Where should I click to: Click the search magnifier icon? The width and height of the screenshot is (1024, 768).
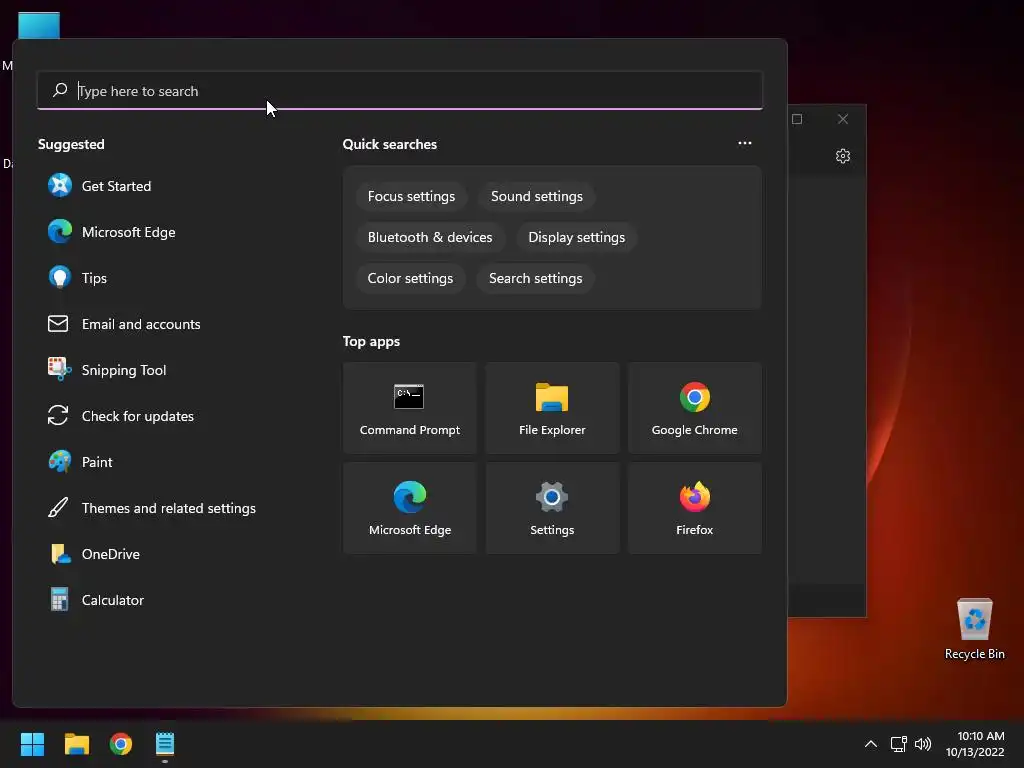pos(60,90)
